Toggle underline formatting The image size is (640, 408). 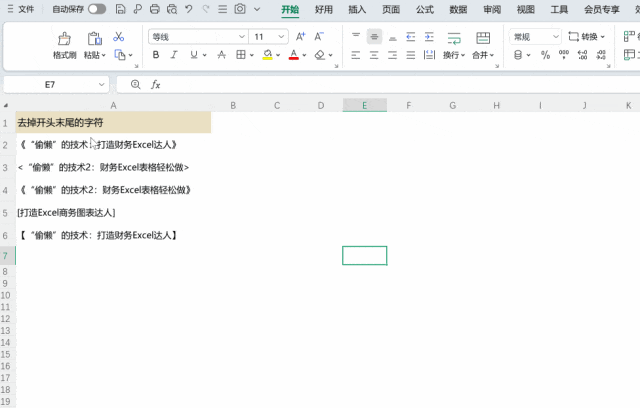[194, 55]
